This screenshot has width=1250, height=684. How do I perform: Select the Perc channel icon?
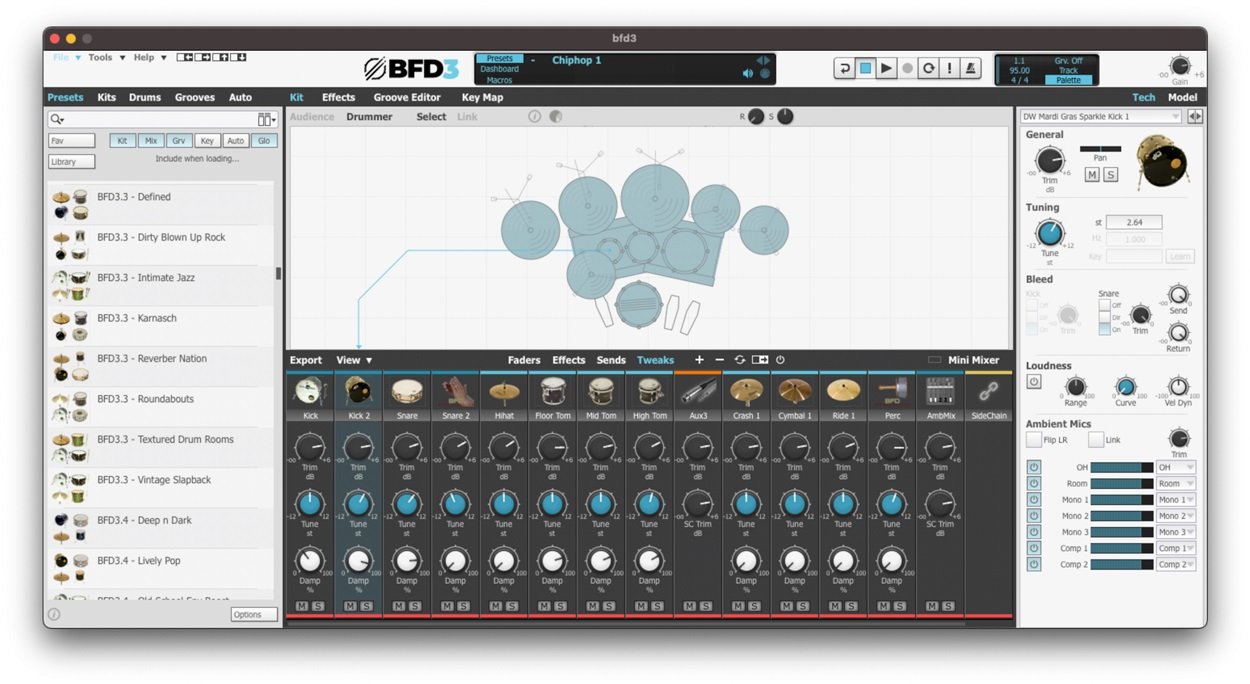tap(891, 391)
